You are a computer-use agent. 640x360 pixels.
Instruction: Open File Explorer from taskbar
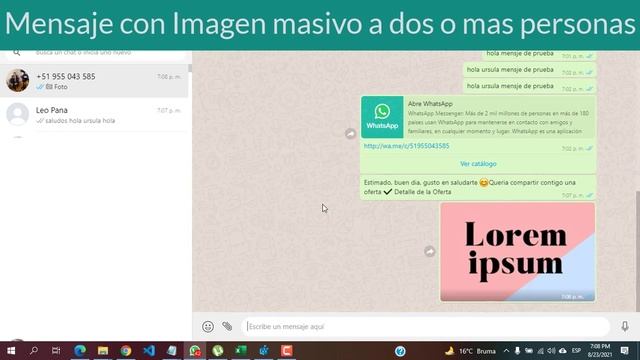click(103, 351)
